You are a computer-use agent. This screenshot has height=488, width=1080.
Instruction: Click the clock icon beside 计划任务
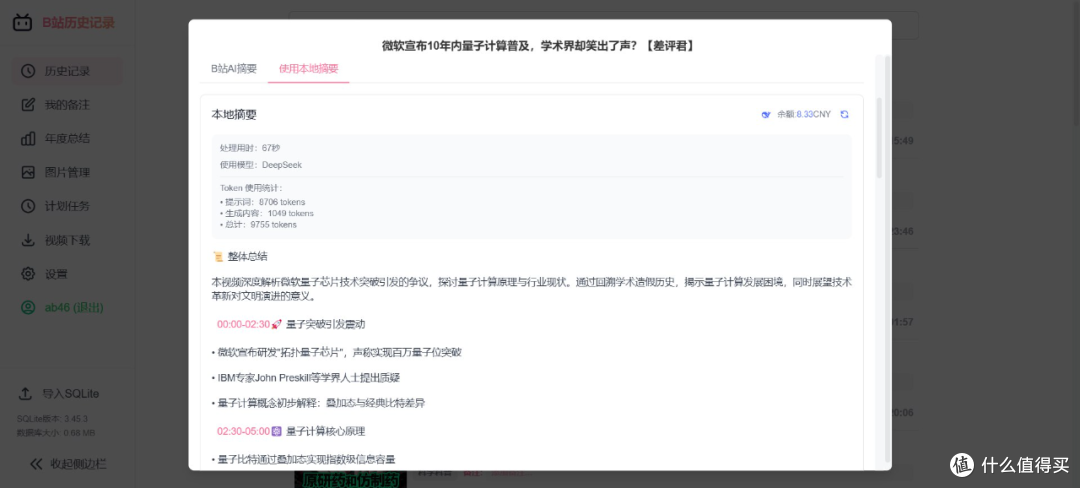point(28,206)
